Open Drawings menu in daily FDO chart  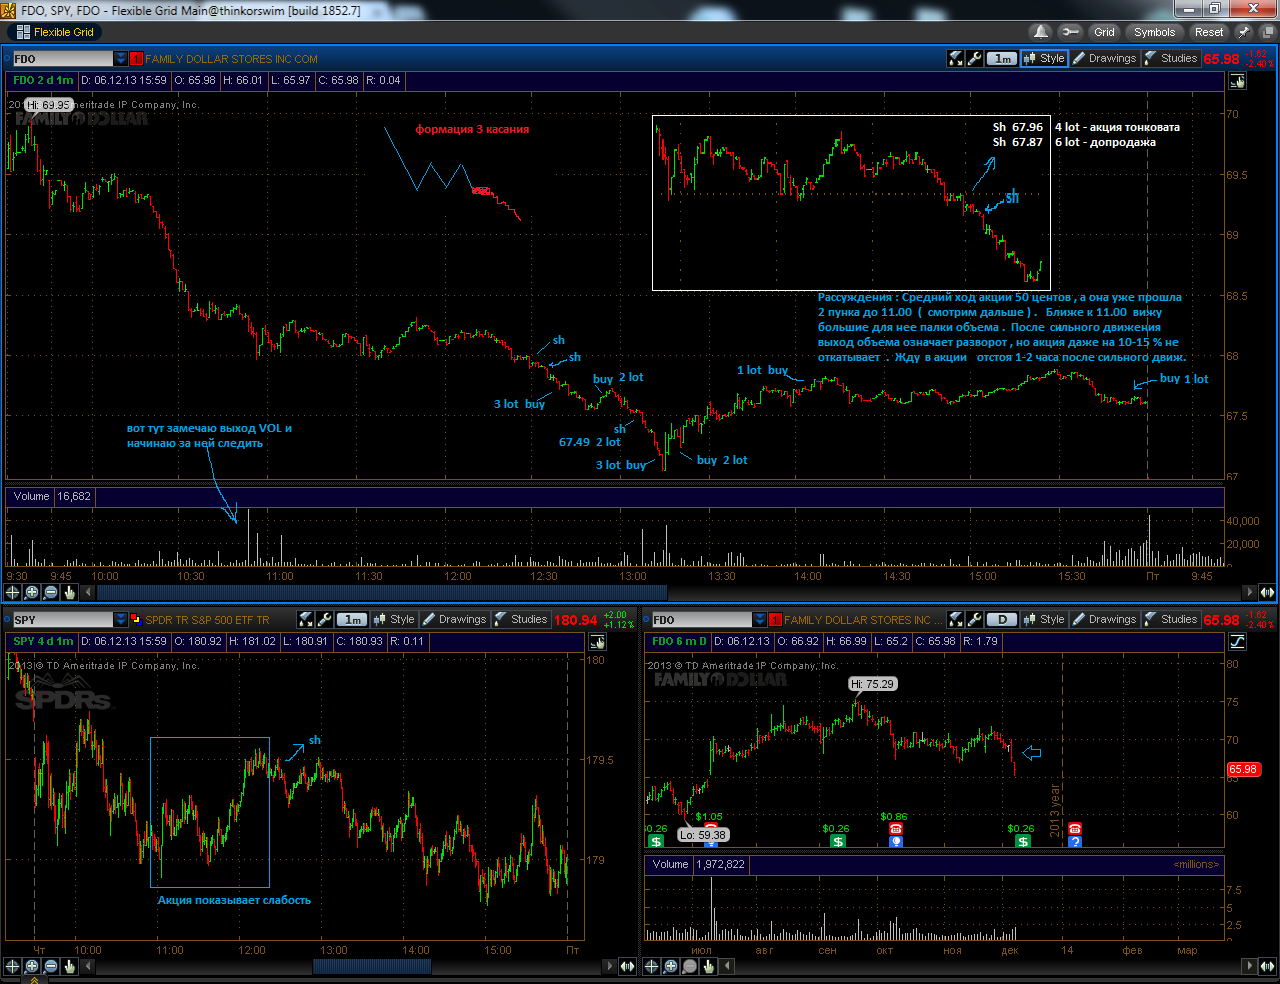[x=1104, y=620]
